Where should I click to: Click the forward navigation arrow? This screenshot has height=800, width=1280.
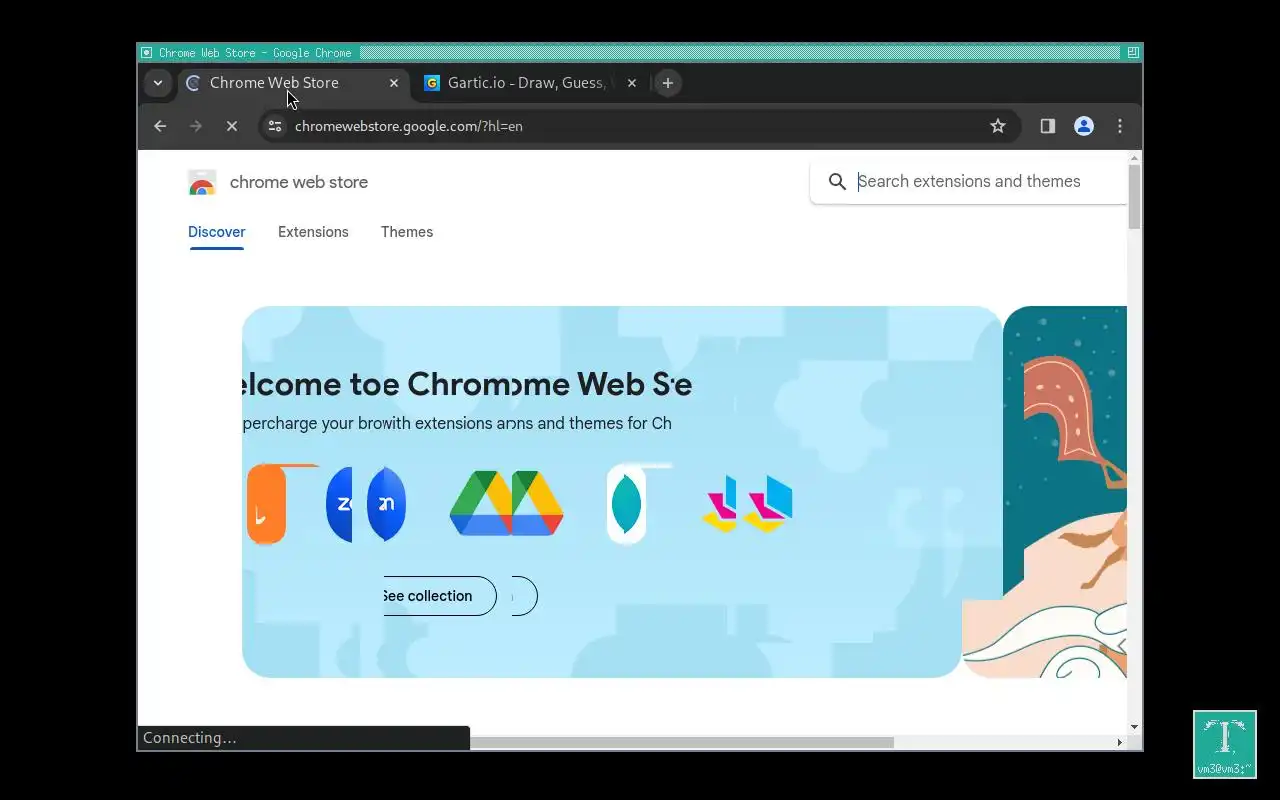click(x=196, y=126)
